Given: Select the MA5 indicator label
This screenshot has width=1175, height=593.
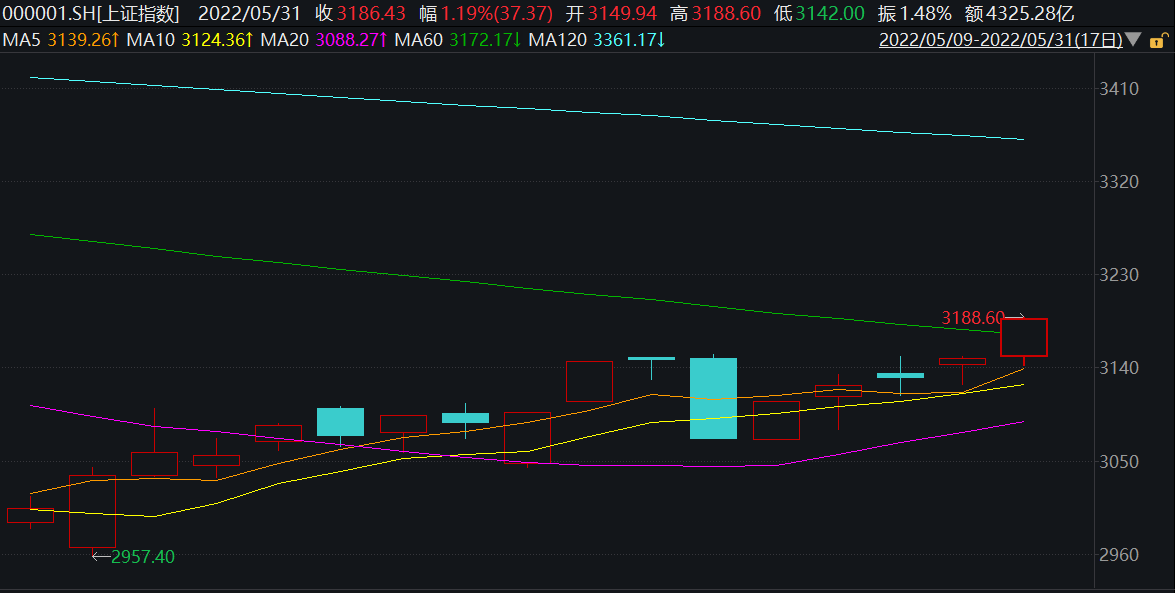Looking at the screenshot, I should pyautogui.click(x=21, y=40).
